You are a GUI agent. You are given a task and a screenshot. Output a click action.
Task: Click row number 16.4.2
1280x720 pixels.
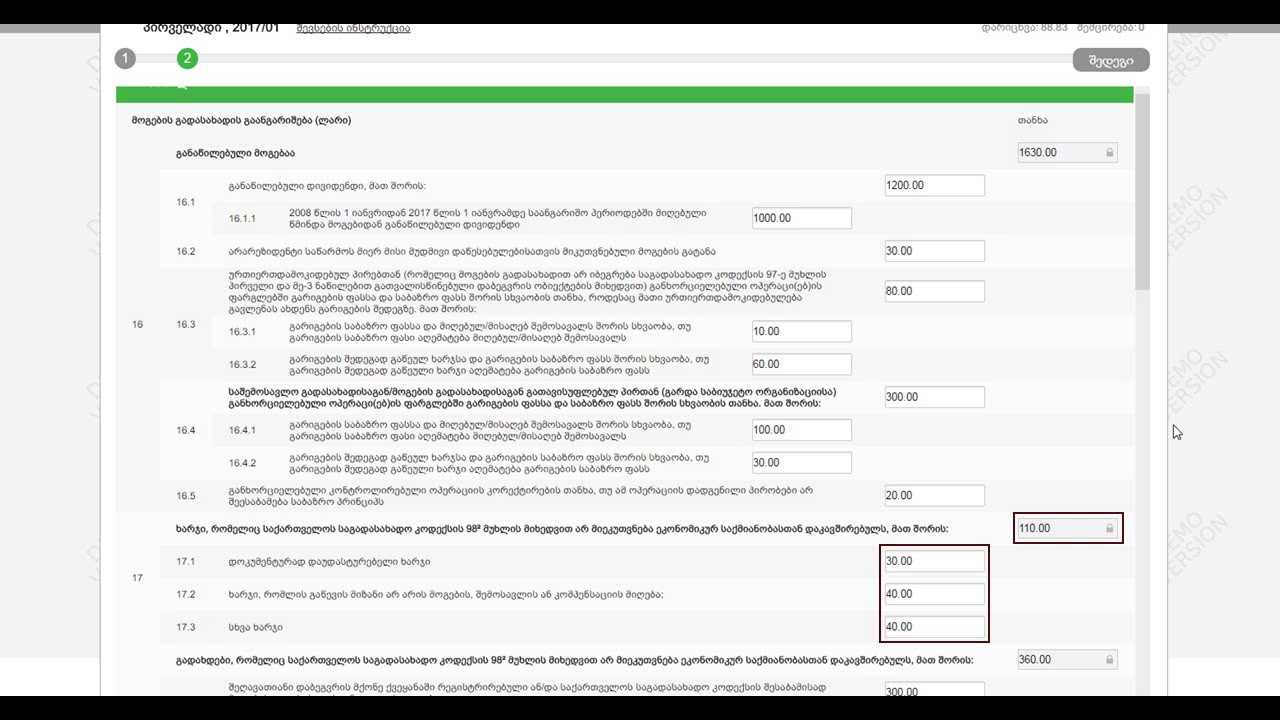pyautogui.click(x=242, y=464)
